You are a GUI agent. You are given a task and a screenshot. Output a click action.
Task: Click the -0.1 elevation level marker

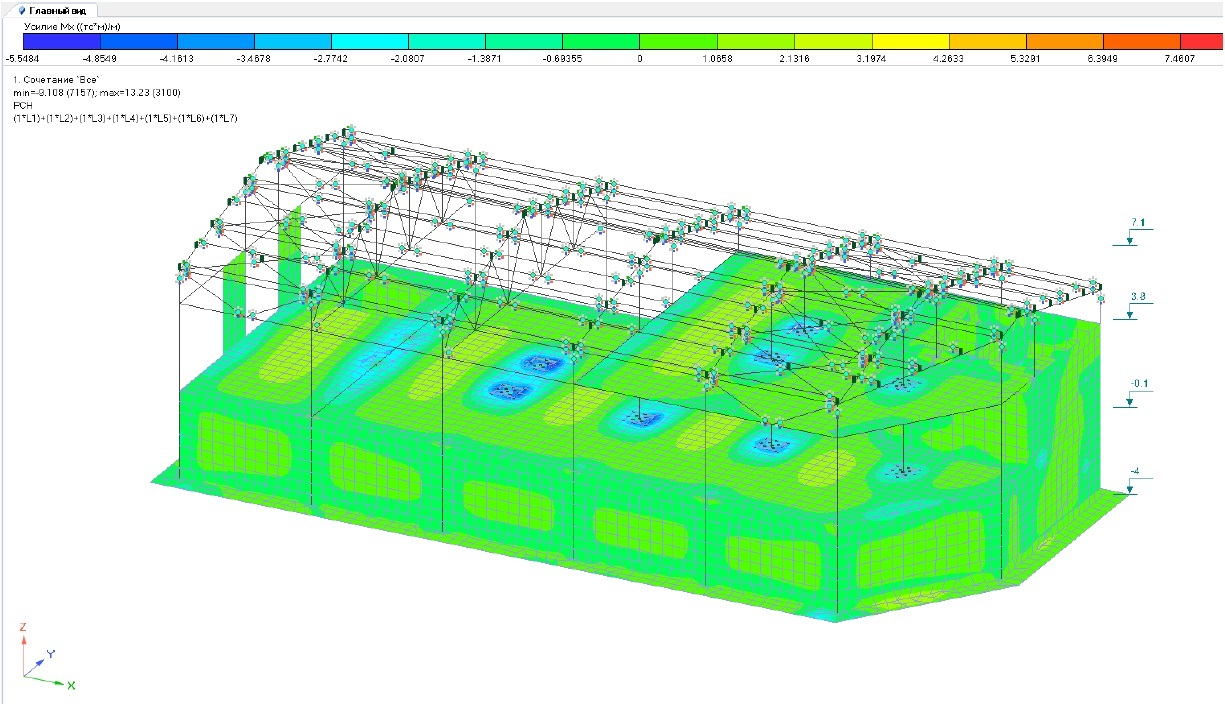pos(1137,383)
